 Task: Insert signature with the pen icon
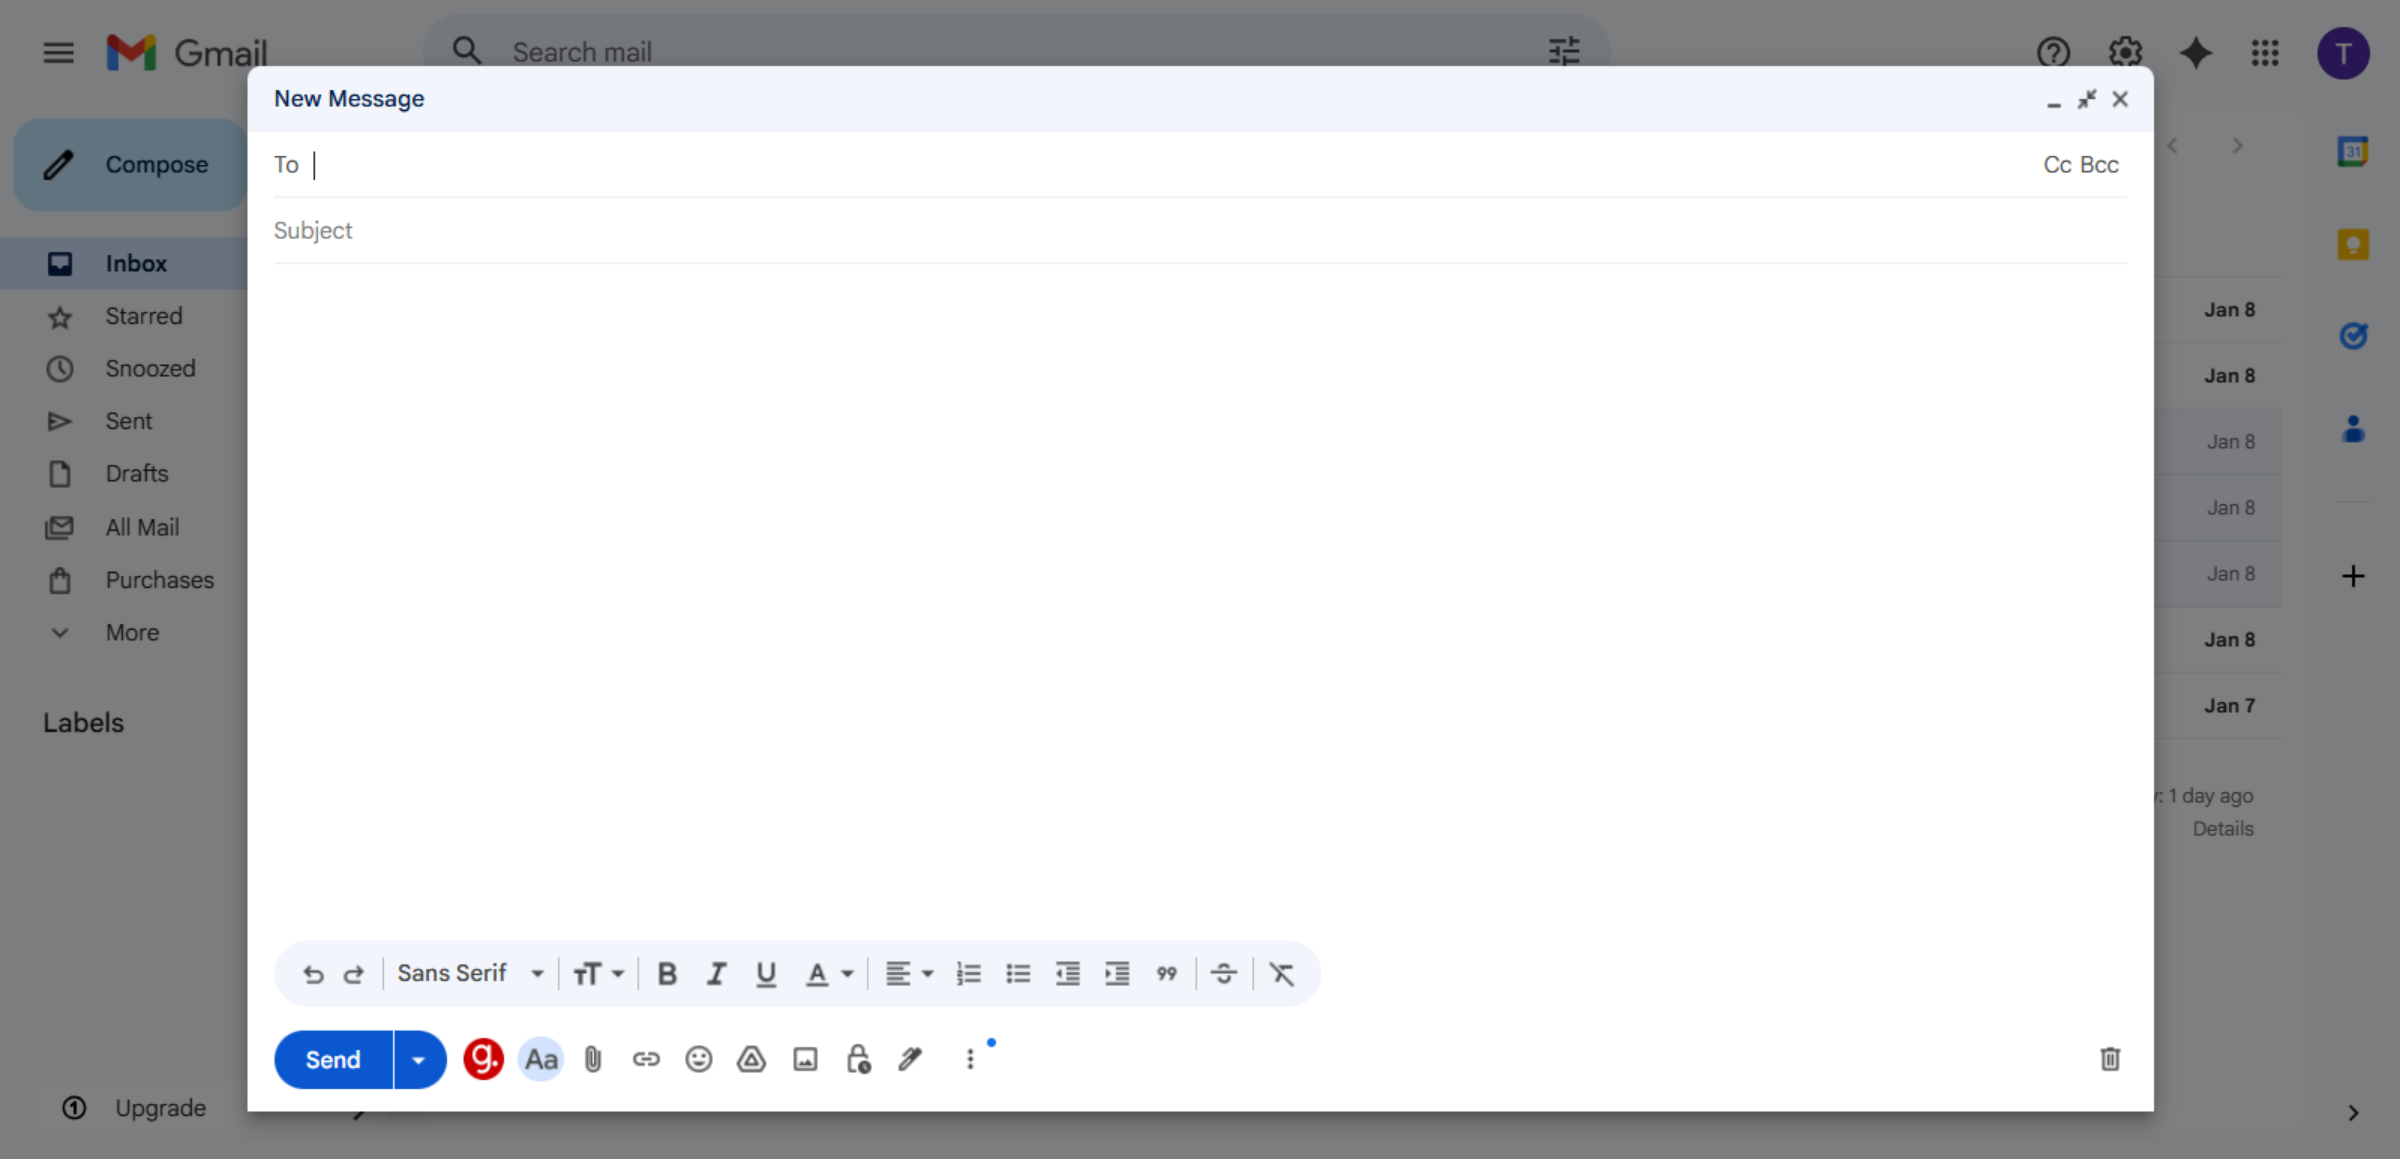(x=910, y=1059)
